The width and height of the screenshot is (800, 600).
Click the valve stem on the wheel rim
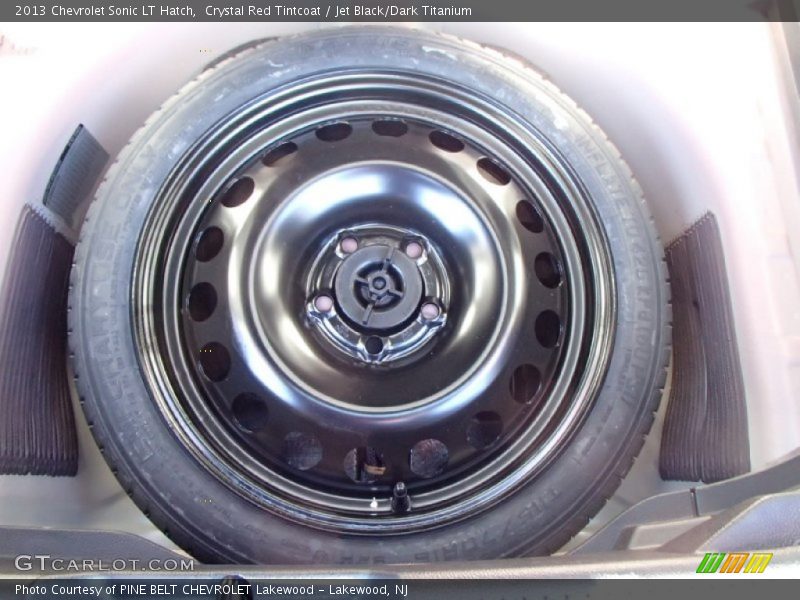click(400, 496)
